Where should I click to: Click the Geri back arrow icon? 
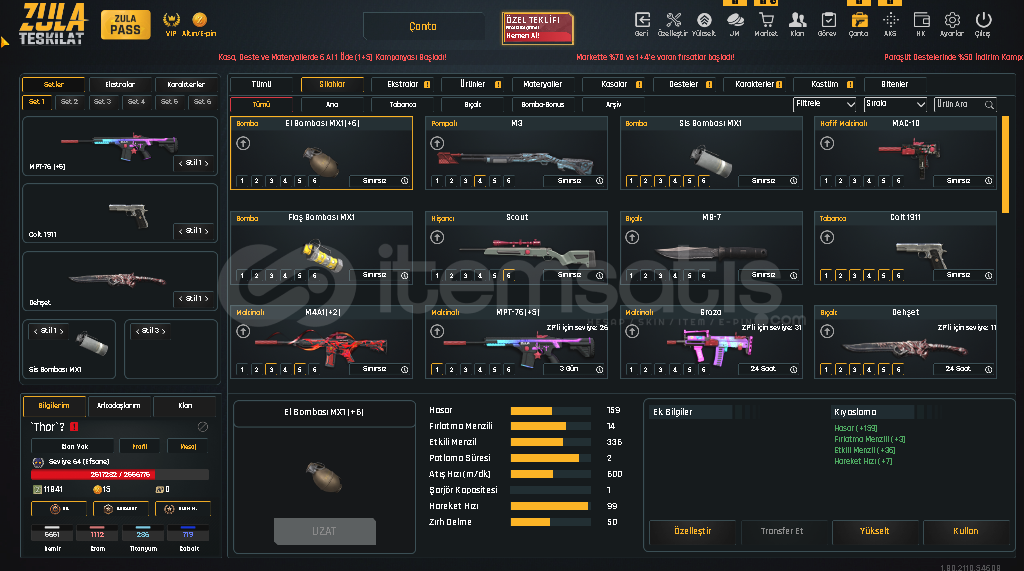point(642,20)
